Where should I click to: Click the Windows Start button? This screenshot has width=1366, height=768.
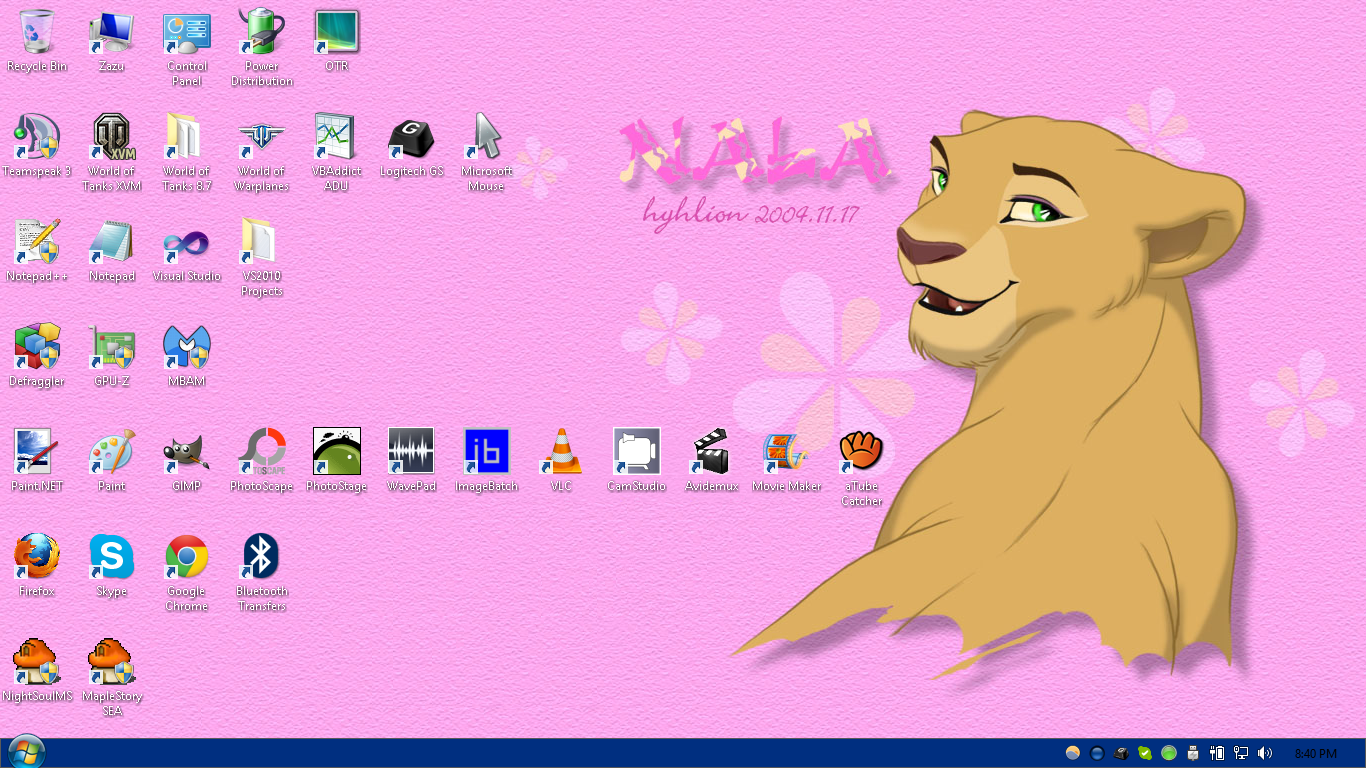point(26,752)
